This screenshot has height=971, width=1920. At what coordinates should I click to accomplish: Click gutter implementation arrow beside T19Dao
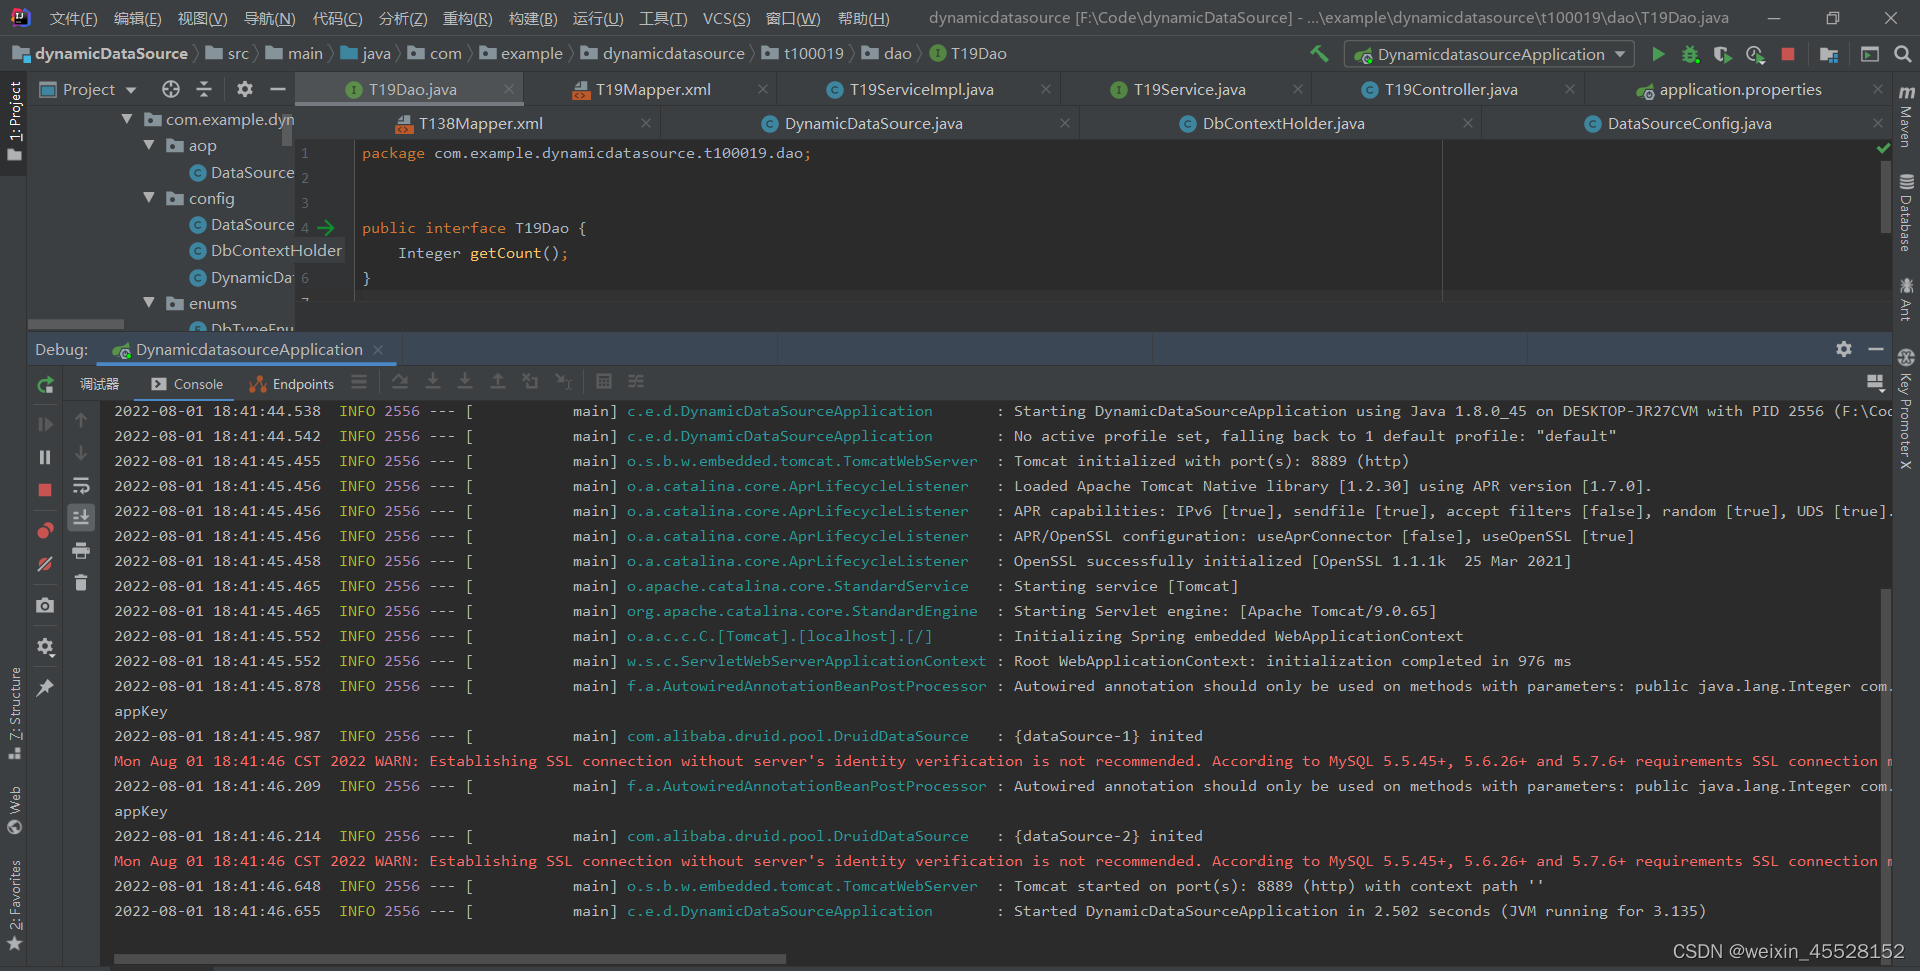click(x=326, y=228)
